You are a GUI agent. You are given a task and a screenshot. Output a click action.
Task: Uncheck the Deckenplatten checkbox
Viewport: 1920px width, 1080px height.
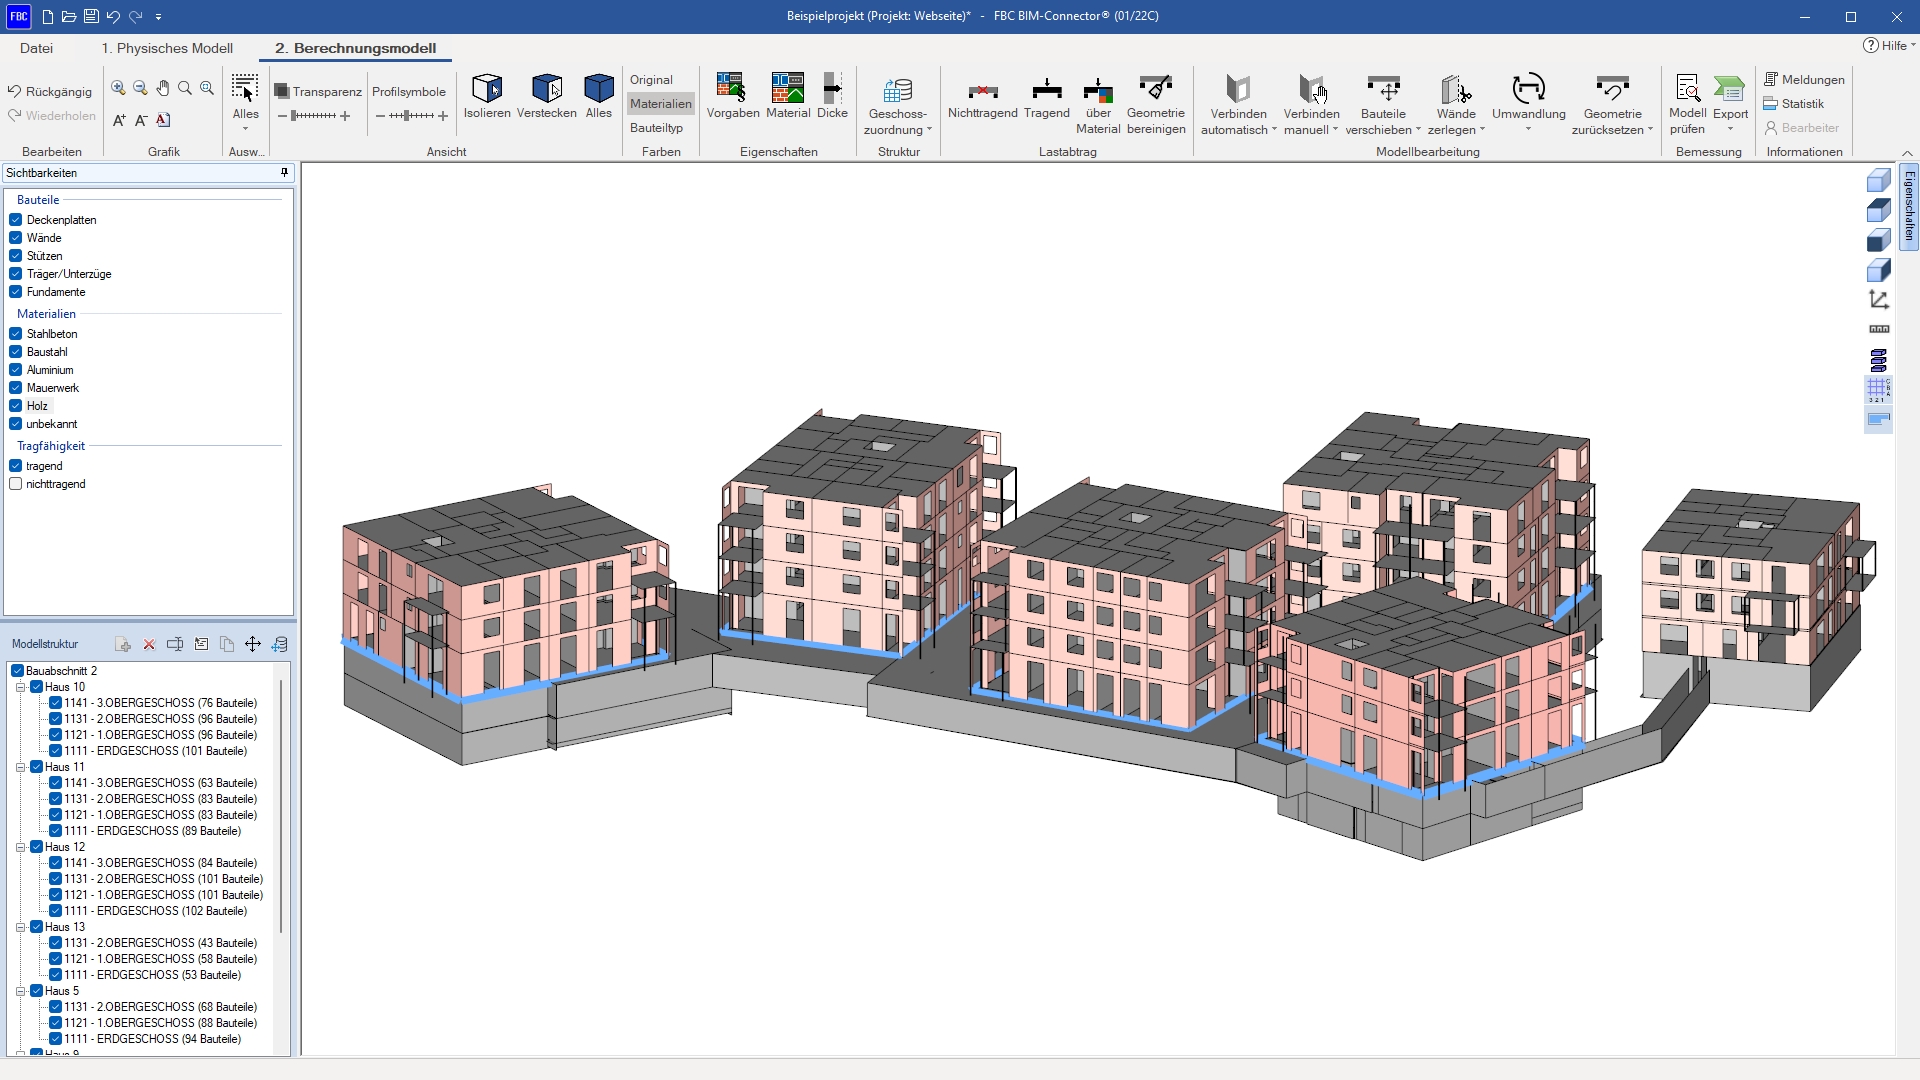click(x=16, y=220)
